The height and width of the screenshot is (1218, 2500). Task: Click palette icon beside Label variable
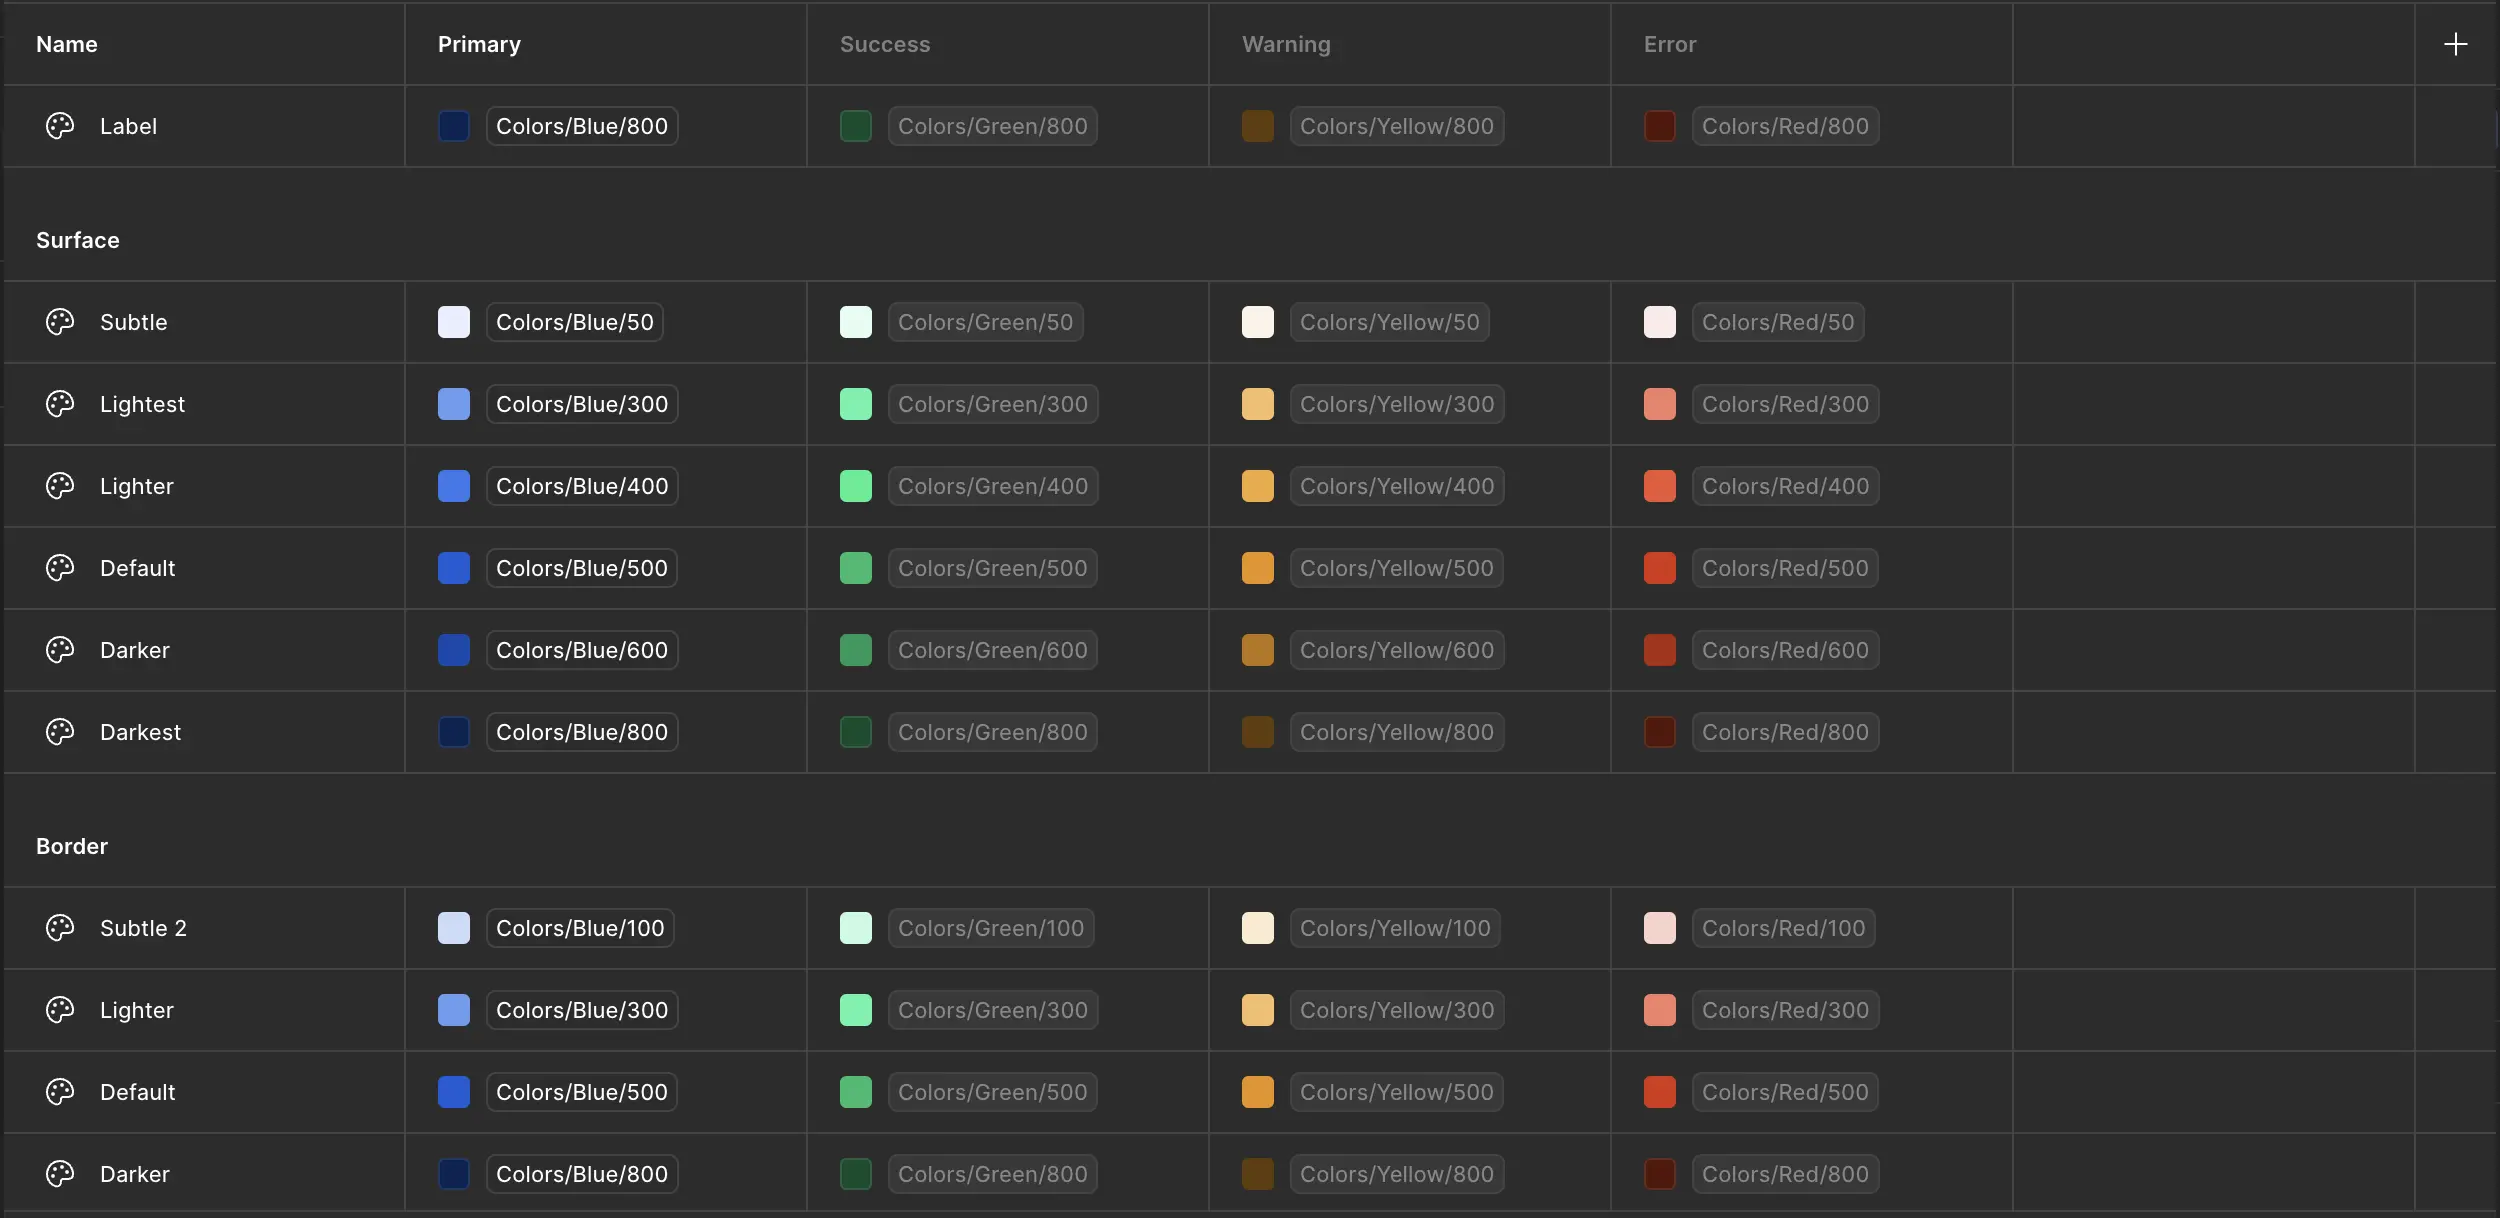click(60, 126)
